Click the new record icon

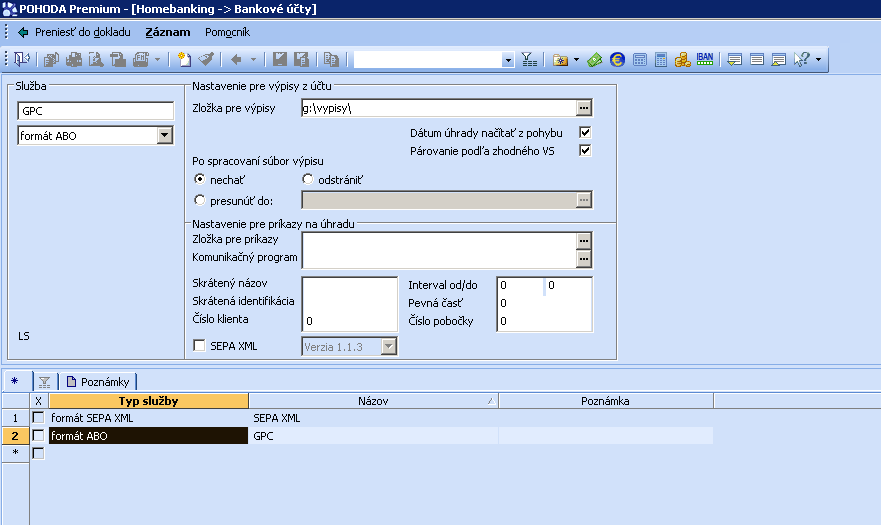pos(184,60)
